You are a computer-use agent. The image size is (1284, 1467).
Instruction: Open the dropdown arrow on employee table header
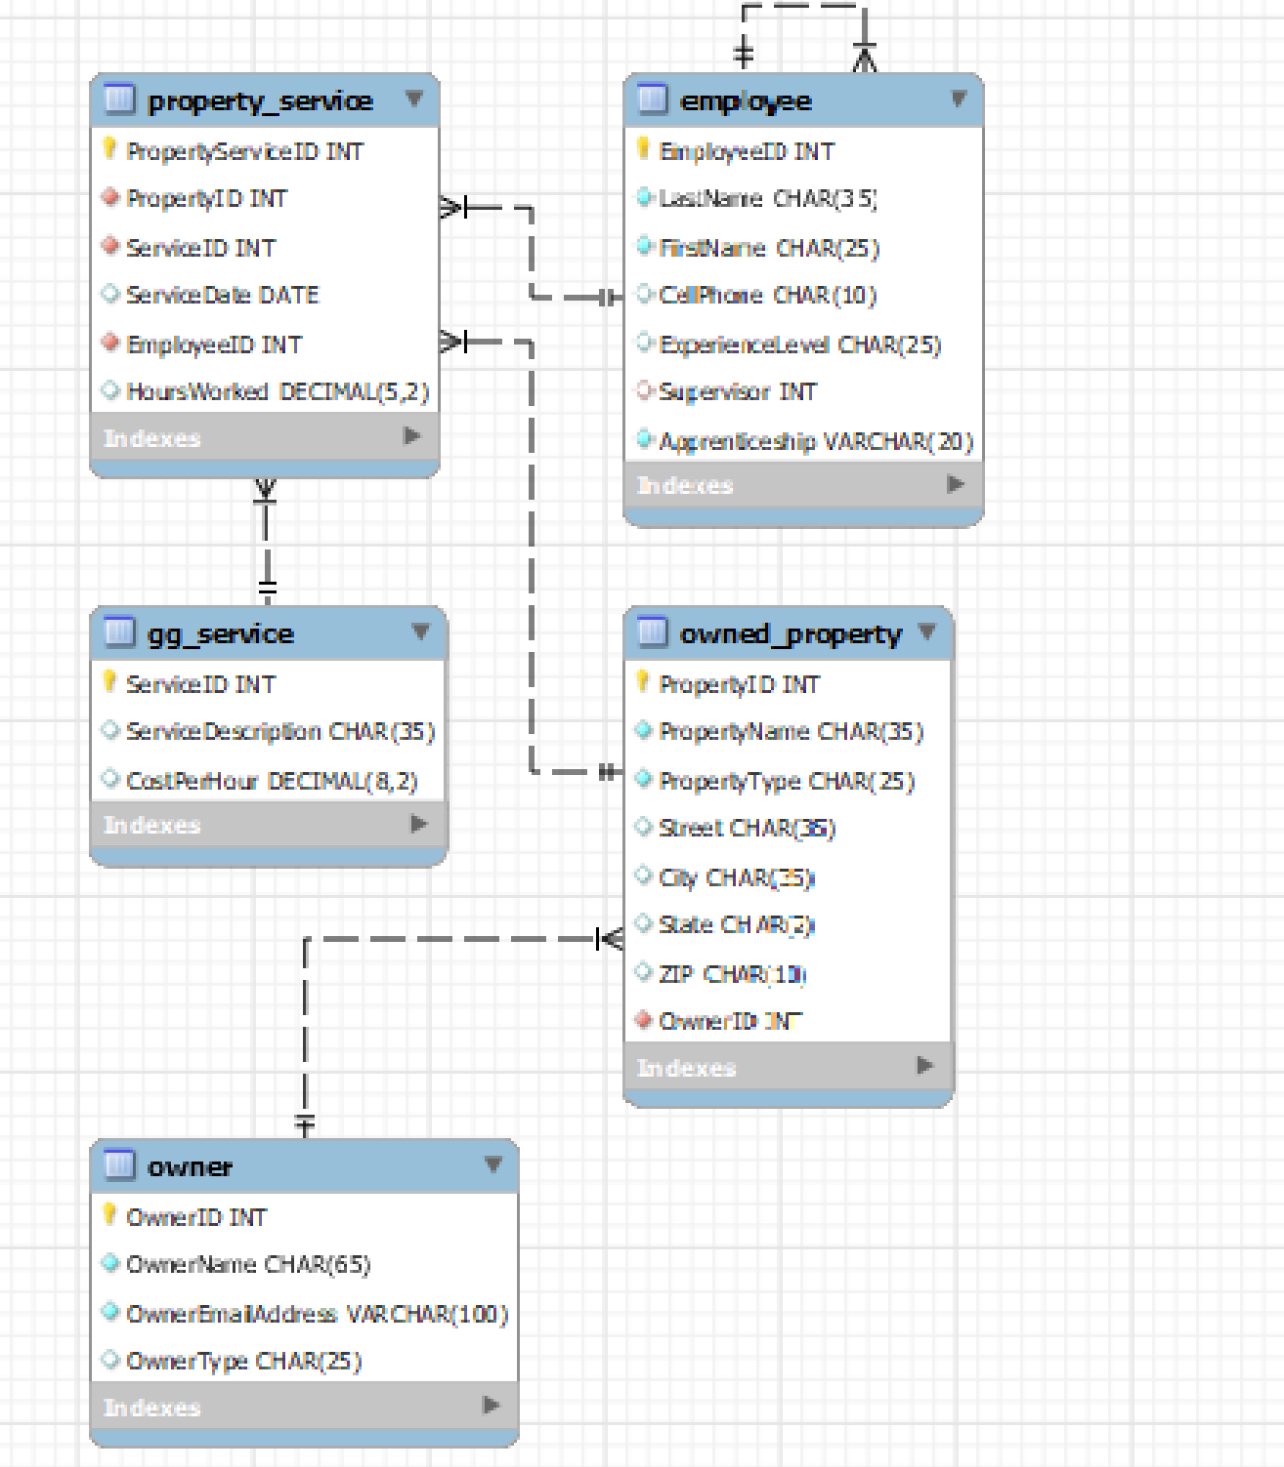pos(957,99)
